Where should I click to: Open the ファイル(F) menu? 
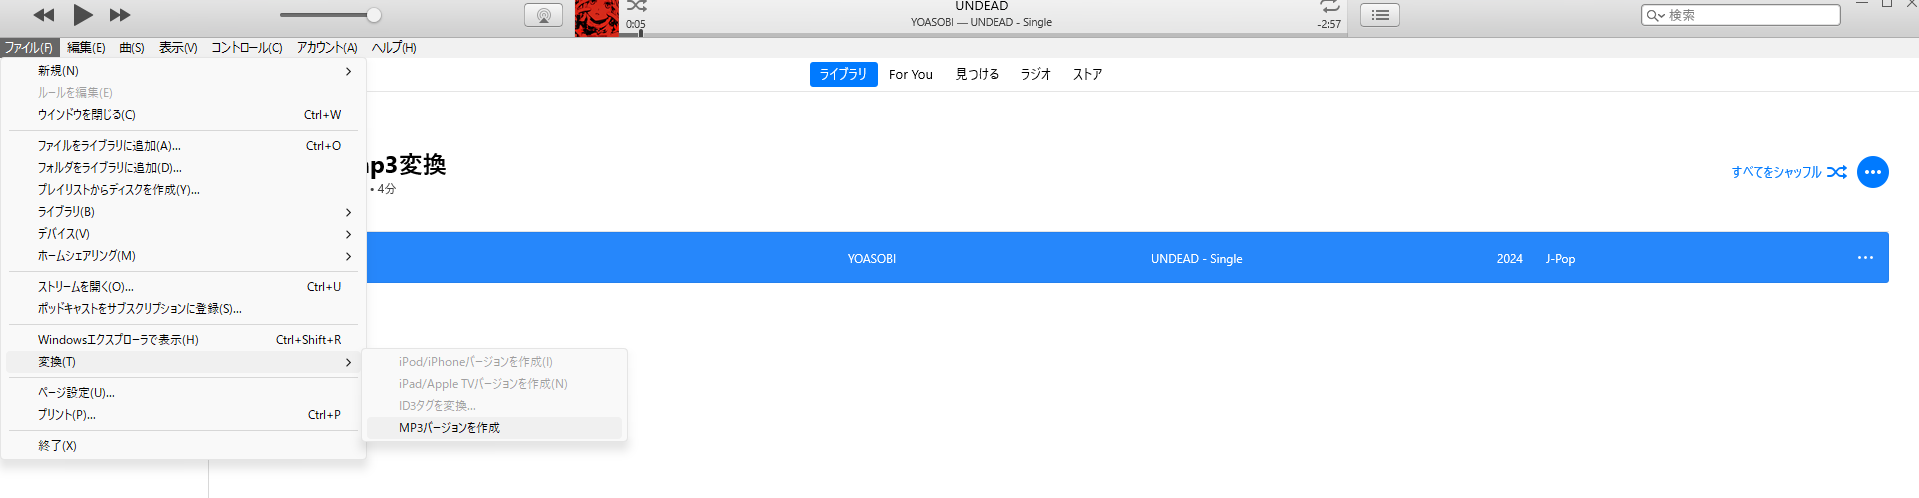tap(28, 47)
